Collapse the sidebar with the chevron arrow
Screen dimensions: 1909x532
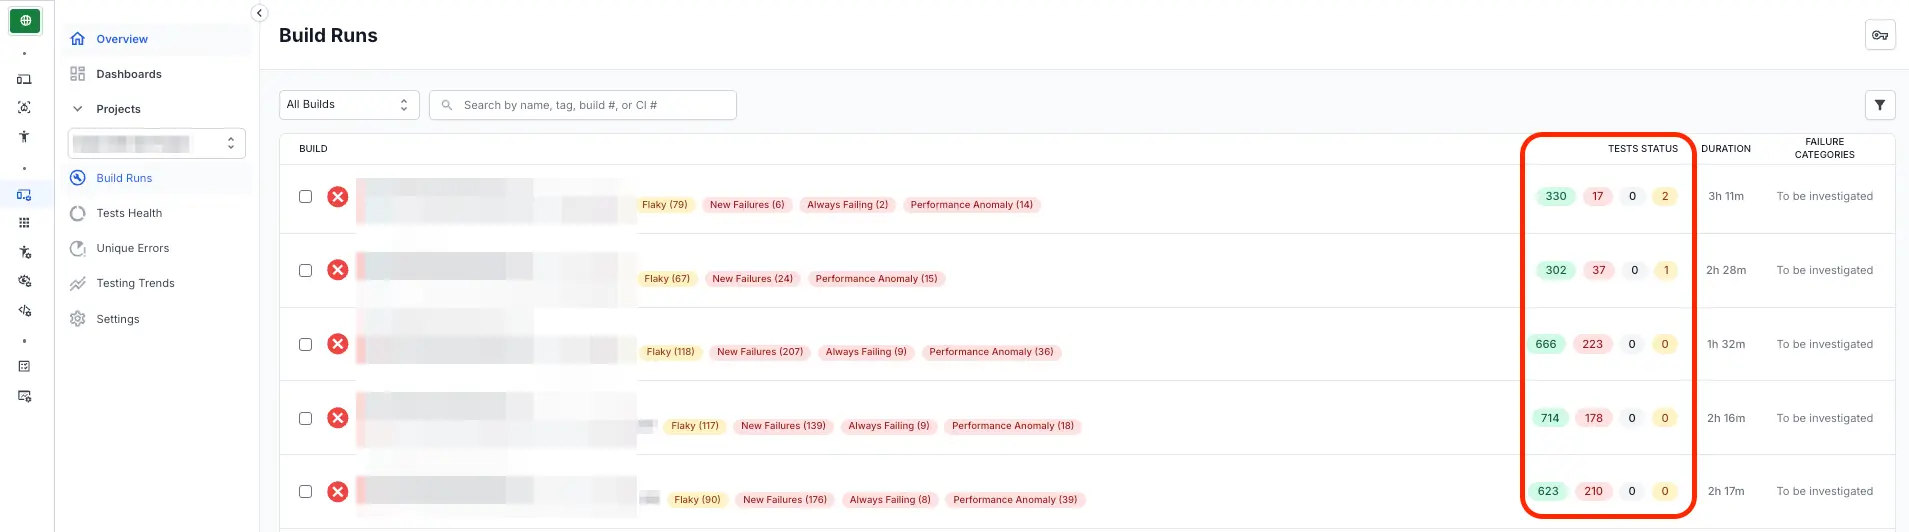[x=259, y=13]
